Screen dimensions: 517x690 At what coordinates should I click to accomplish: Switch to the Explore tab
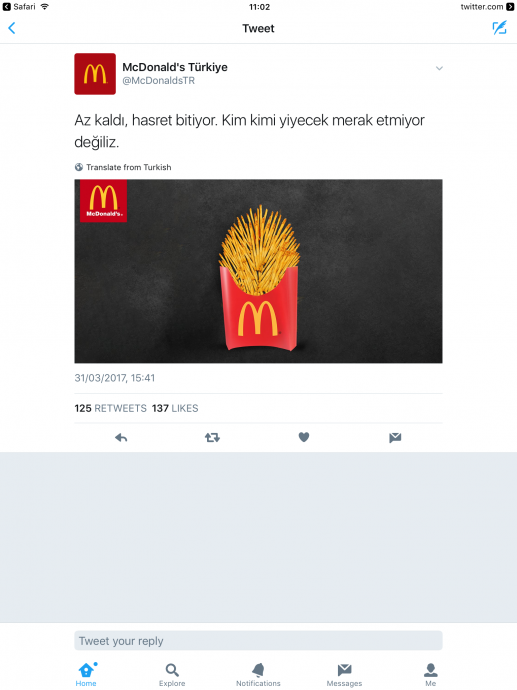(x=172, y=675)
